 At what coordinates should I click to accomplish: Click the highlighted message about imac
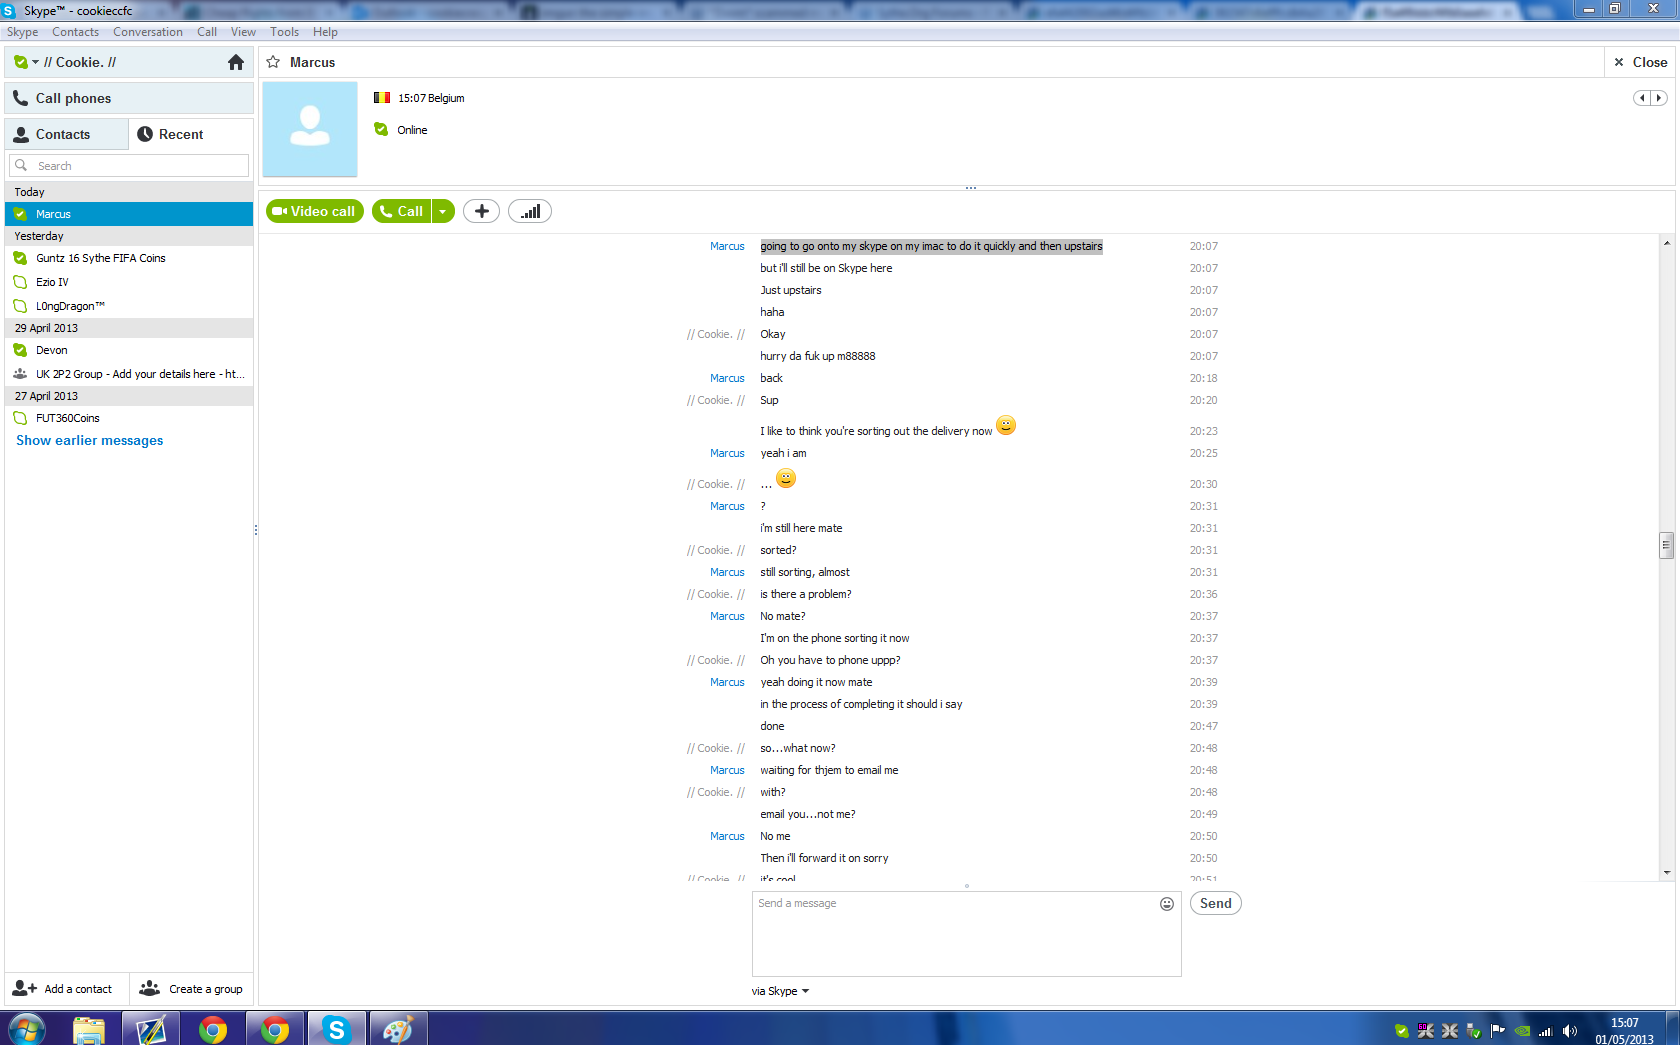(x=931, y=246)
